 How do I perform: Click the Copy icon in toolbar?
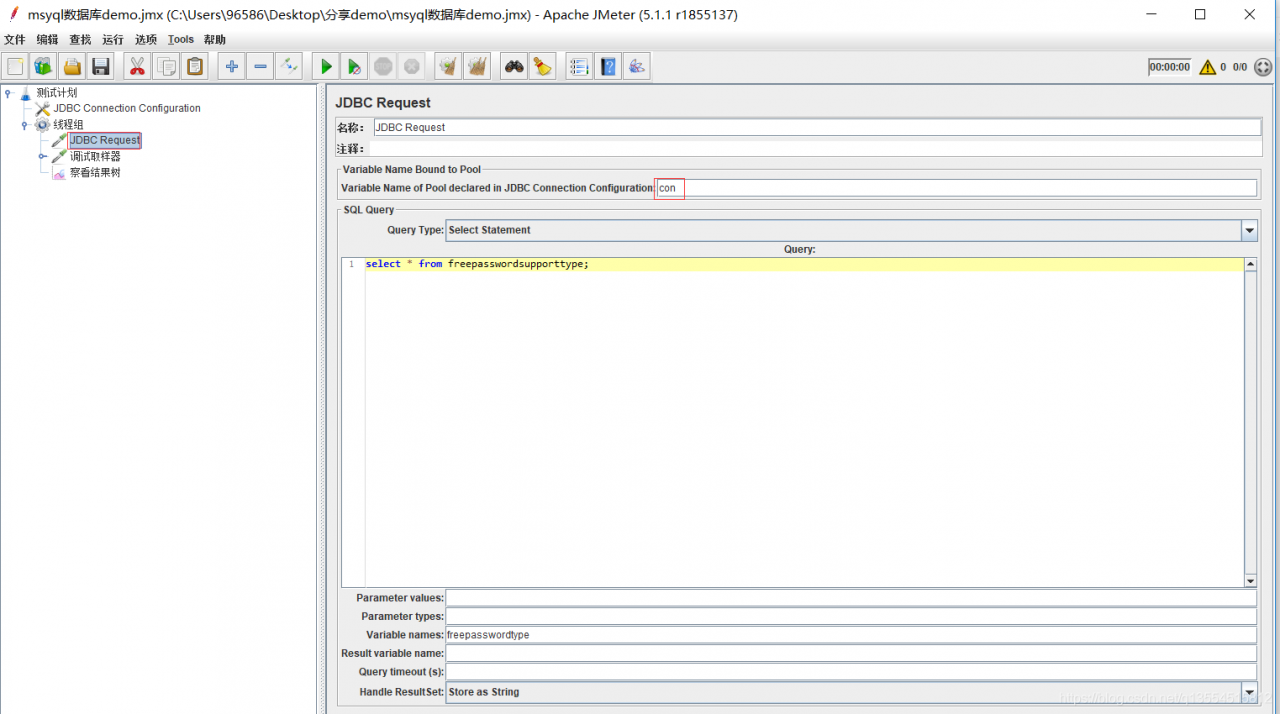point(166,67)
